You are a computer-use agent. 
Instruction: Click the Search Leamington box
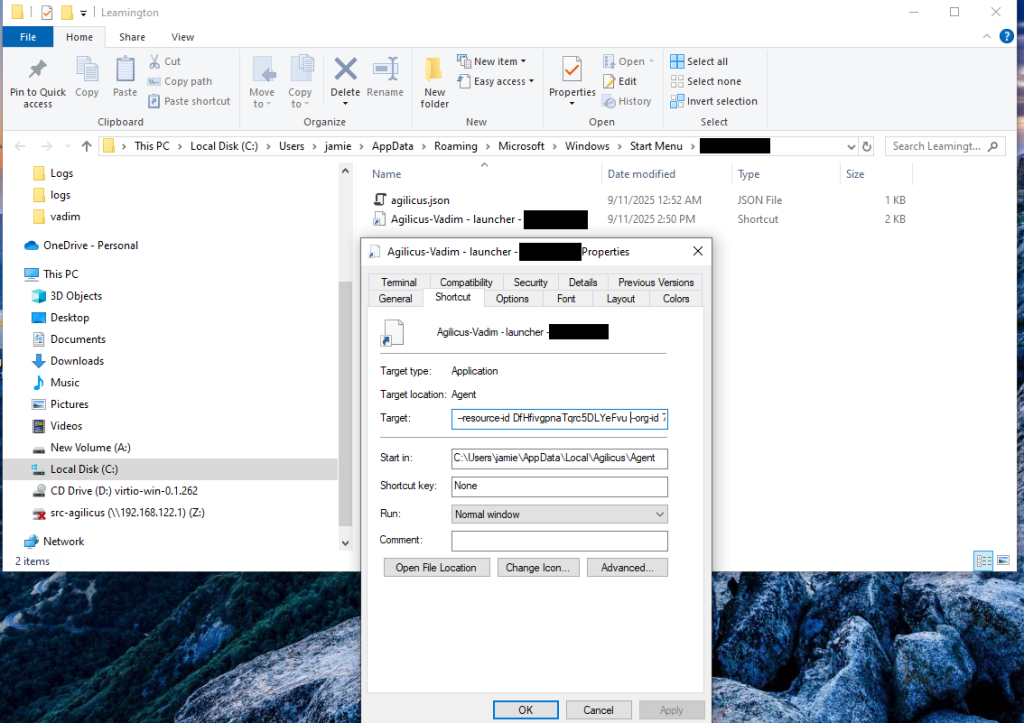click(945, 146)
